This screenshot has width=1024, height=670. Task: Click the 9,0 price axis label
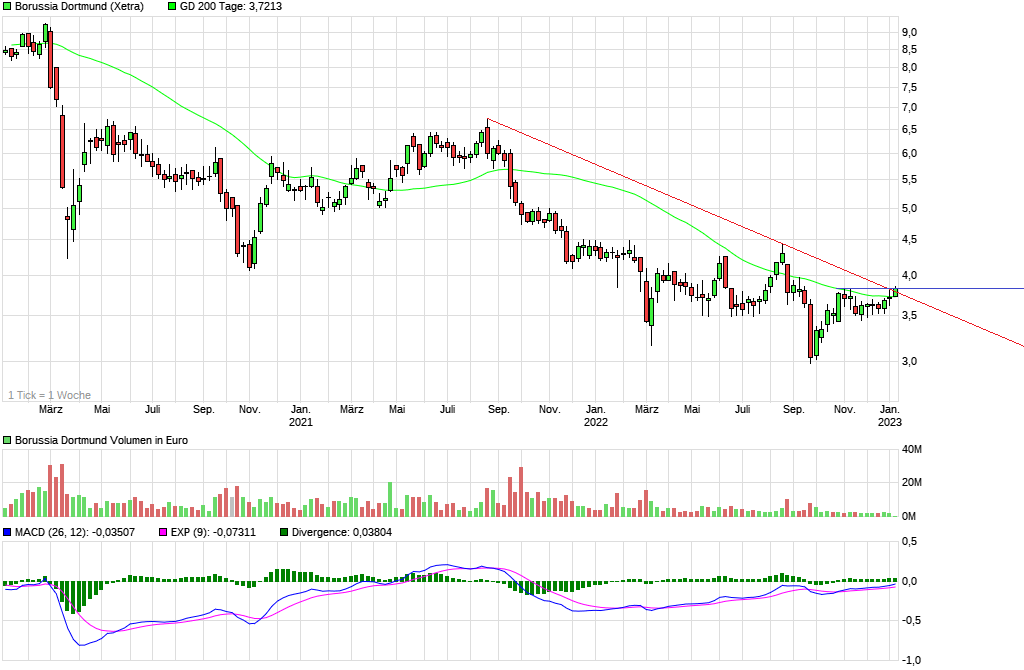pyautogui.click(x=909, y=33)
